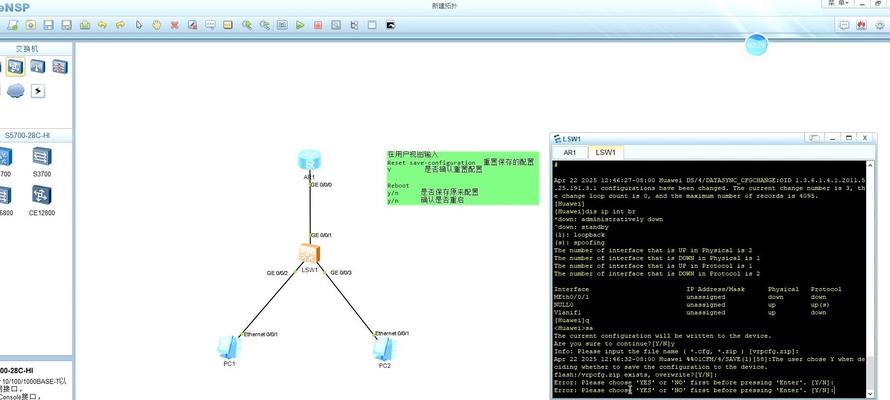
Task: Select the hand pan tool
Action: [x=156, y=25]
